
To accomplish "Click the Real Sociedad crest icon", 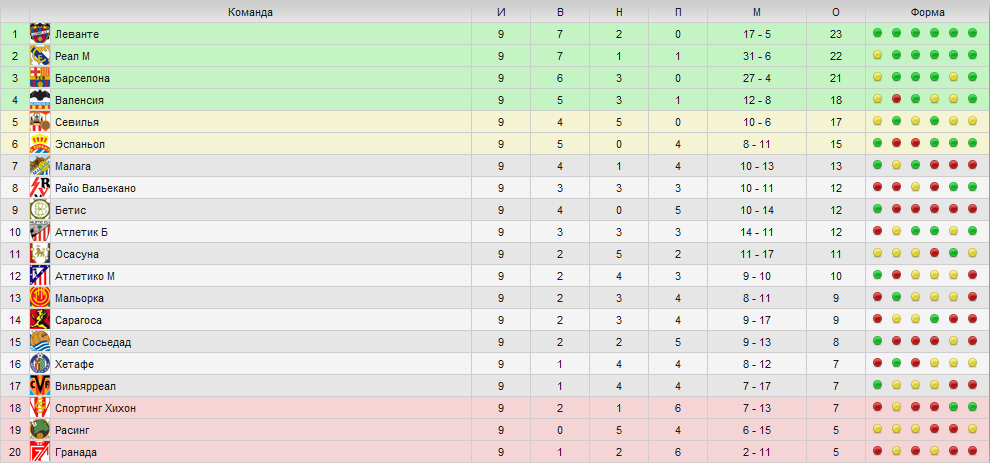I will 40,342.
